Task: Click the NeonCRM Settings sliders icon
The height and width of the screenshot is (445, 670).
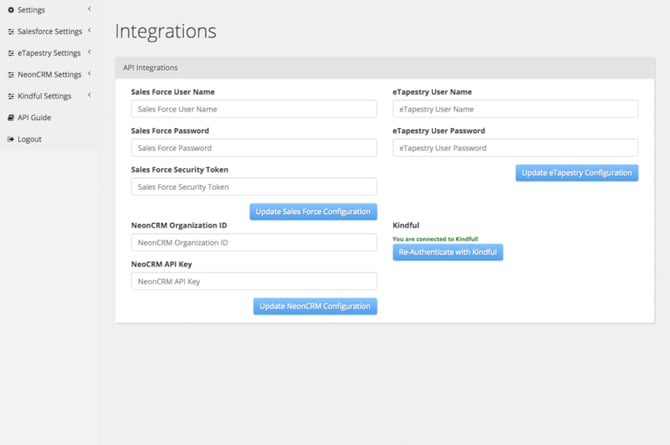Action: 11,75
